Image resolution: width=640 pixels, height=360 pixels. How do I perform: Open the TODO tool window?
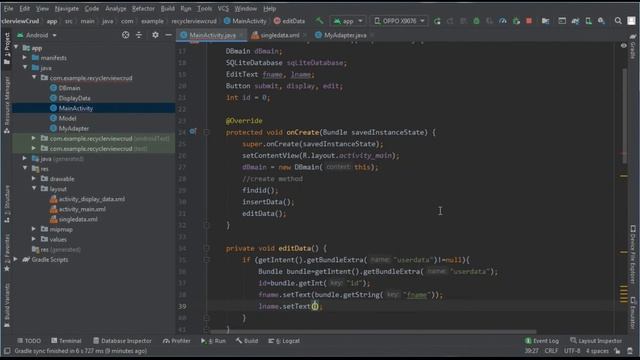coord(29,341)
